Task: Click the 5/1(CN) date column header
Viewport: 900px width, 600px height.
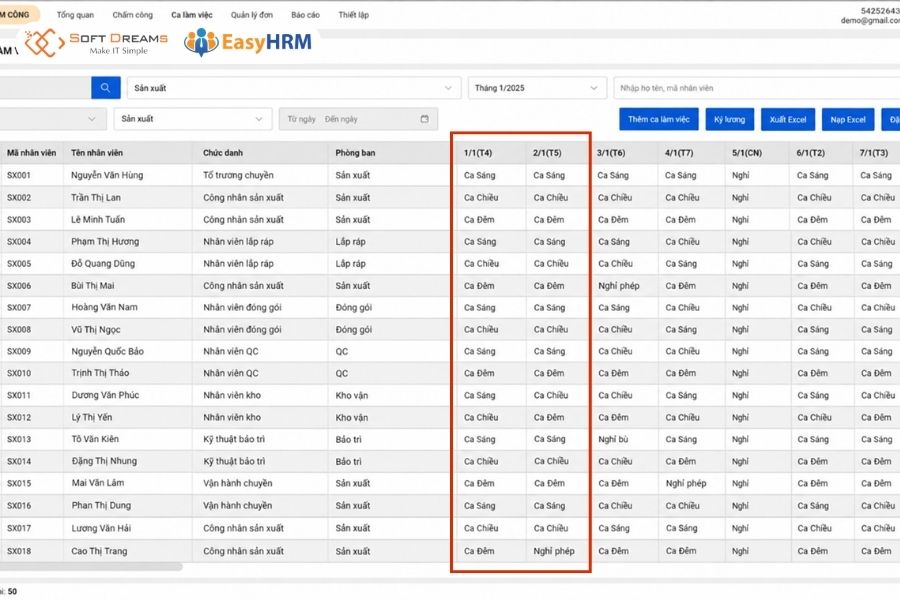Action: (x=747, y=153)
